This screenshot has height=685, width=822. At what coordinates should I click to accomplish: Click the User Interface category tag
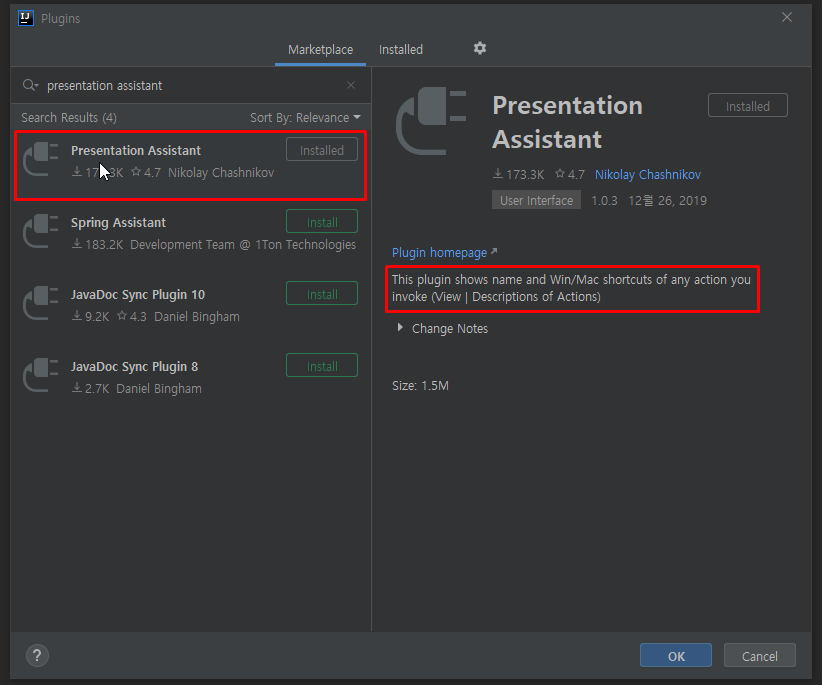pyautogui.click(x=536, y=200)
